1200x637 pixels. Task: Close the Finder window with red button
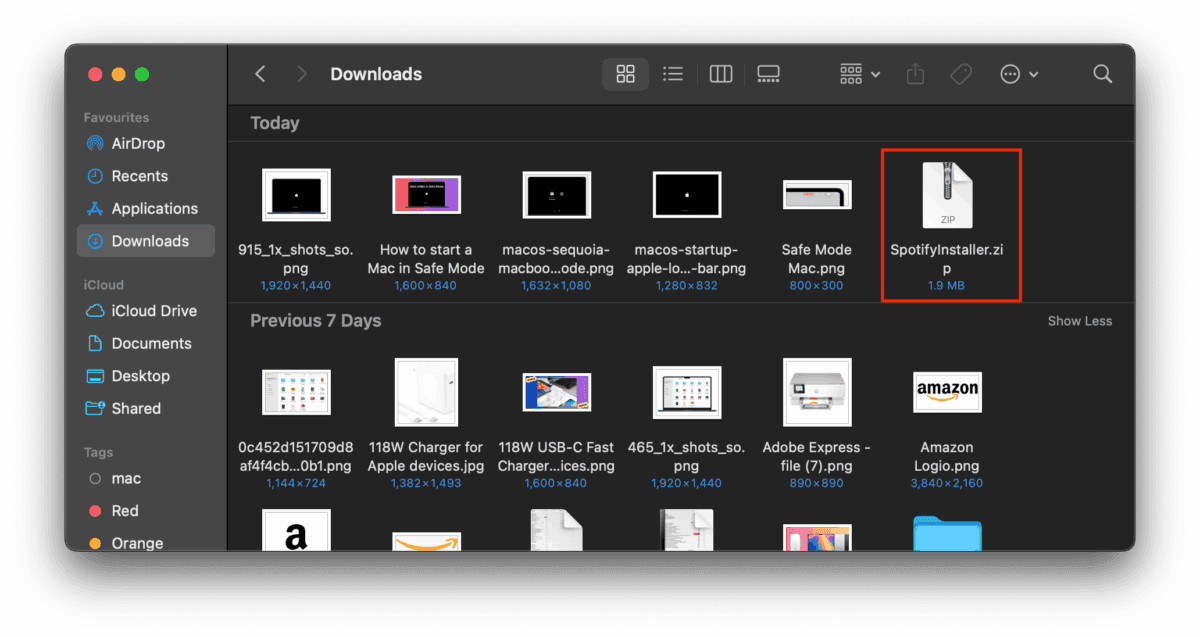coord(96,74)
